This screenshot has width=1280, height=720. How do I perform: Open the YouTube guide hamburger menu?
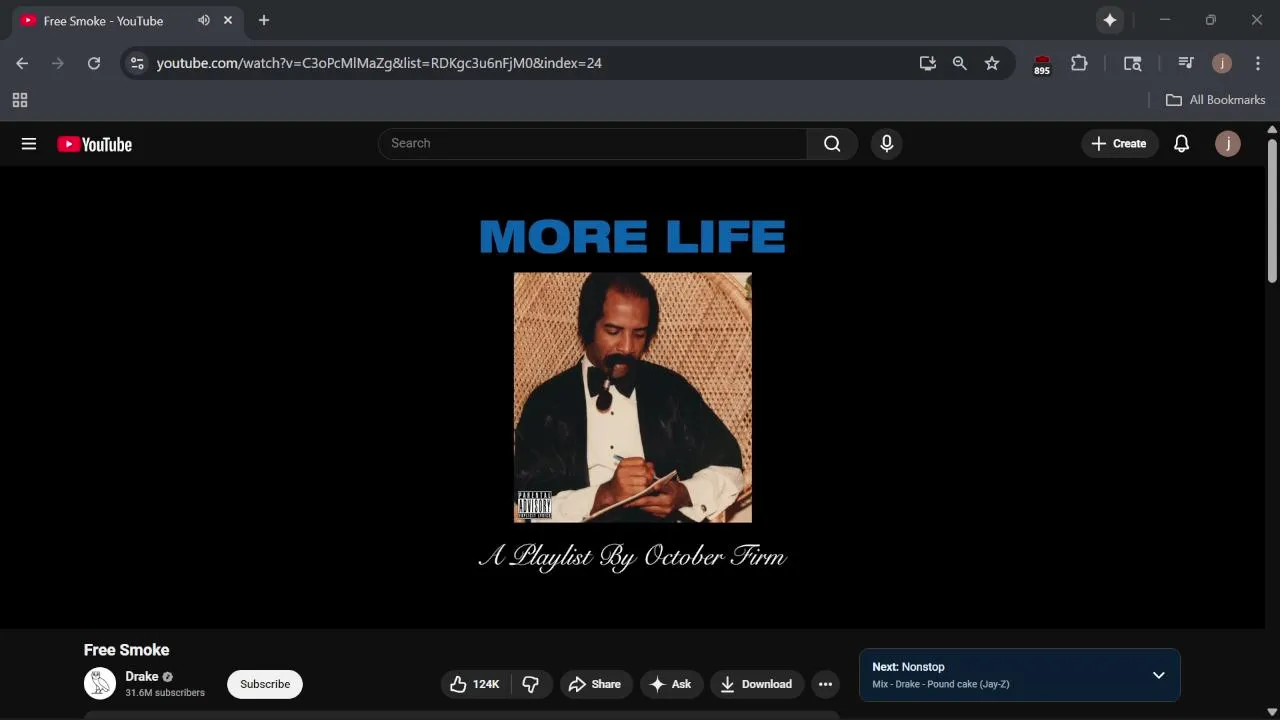[x=29, y=144]
